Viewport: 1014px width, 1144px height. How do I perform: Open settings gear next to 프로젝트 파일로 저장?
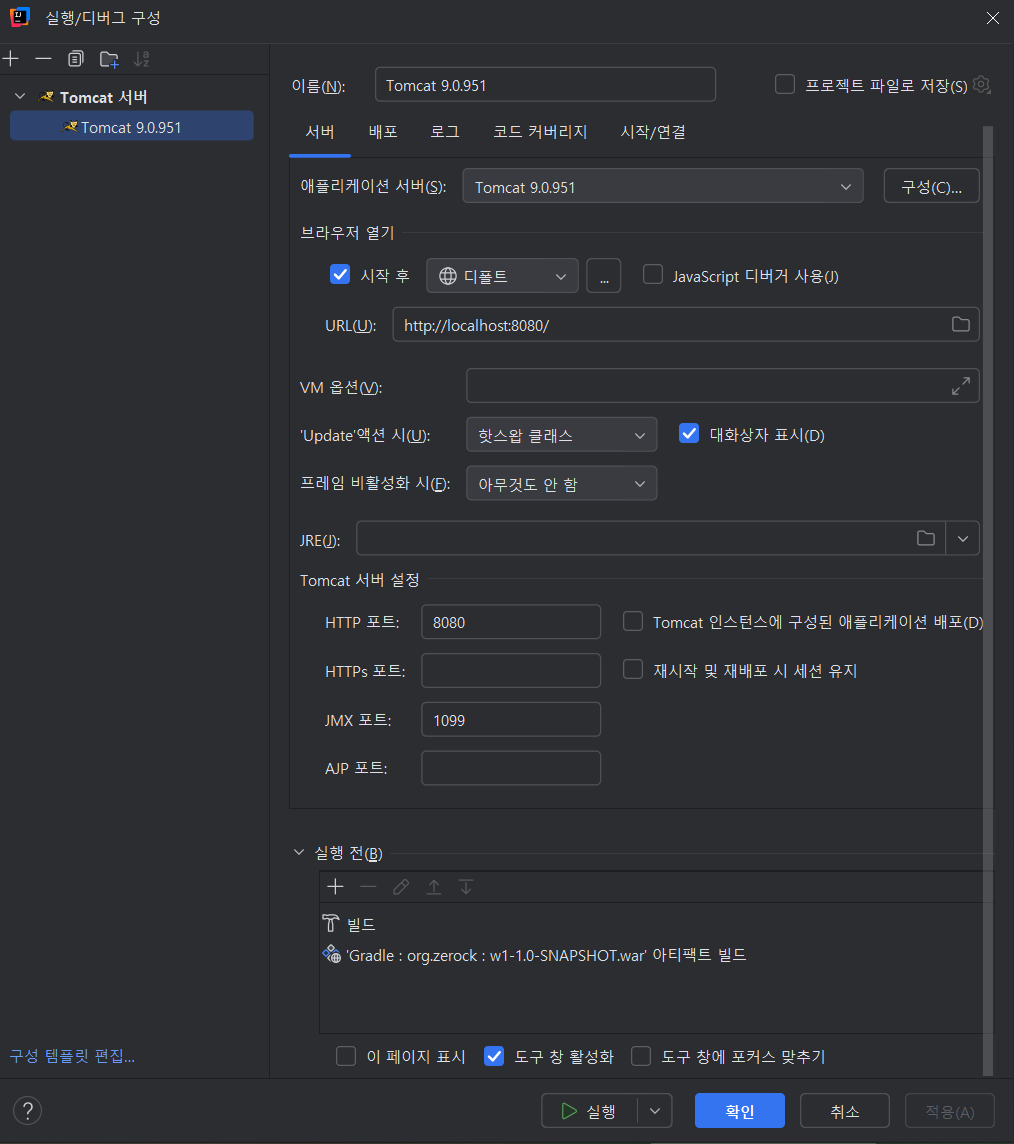click(x=982, y=85)
